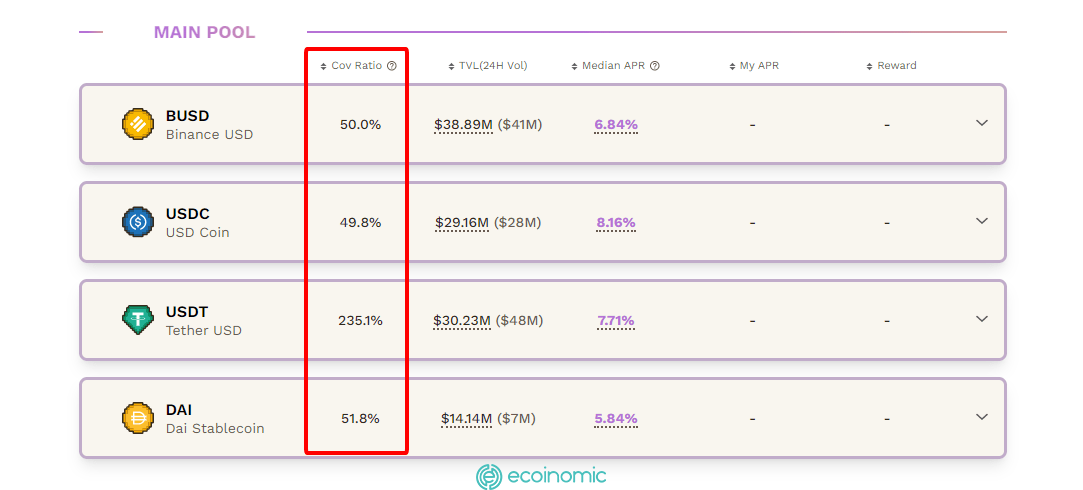Image resolution: width=1083 pixels, height=490 pixels.
Task: Open the BUSD 6.84% median APR link
Action: tap(616, 125)
